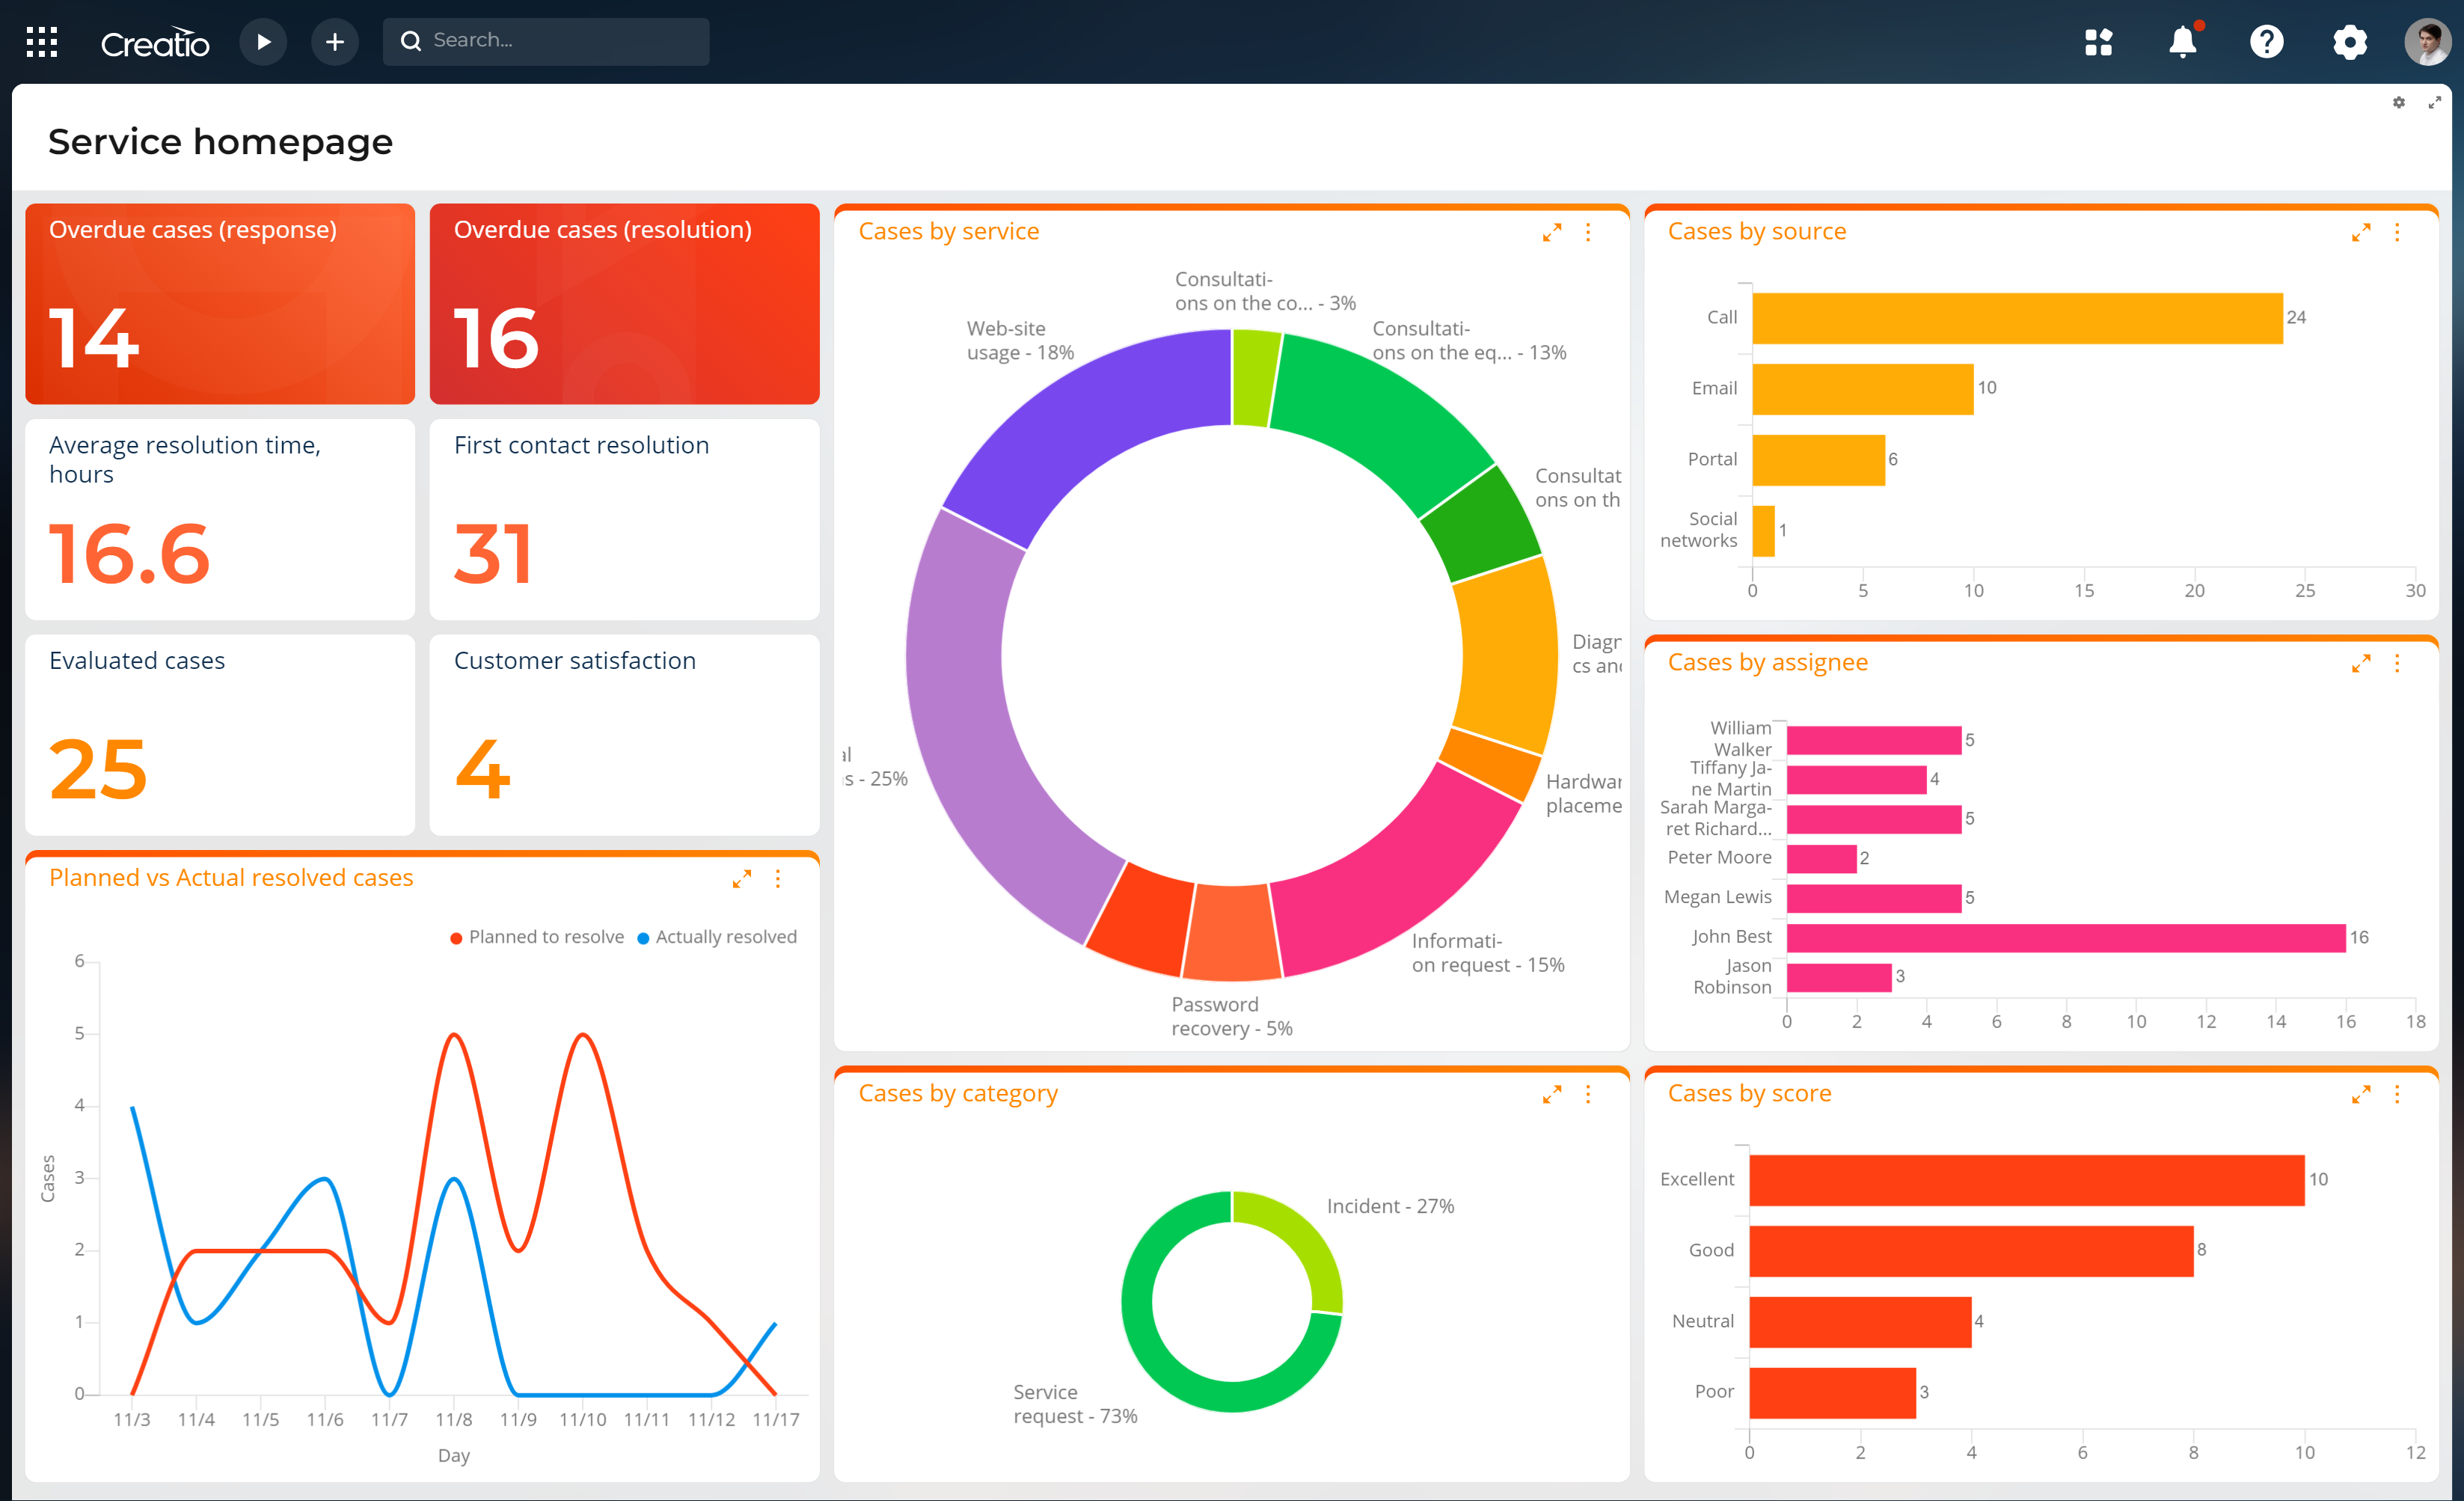Open the app launcher grid
Screen dimensions: 2464x1501
pos(42,41)
